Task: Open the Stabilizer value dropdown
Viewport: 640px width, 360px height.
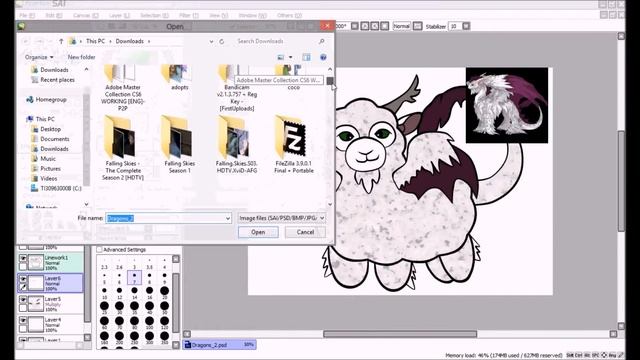Action: click(x=466, y=26)
